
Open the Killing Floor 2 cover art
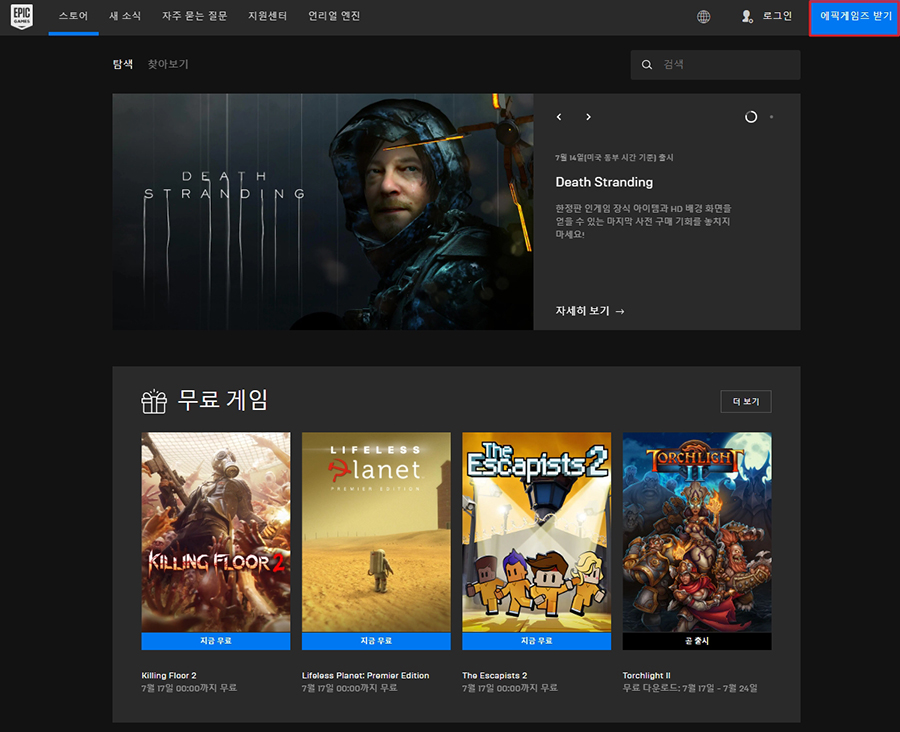click(x=216, y=532)
